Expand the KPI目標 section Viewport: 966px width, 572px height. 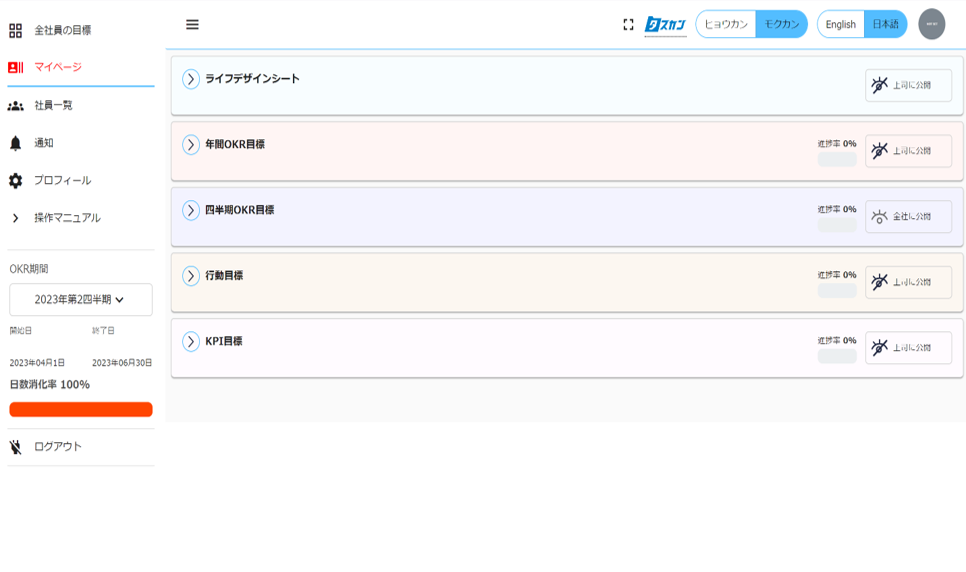click(x=191, y=342)
